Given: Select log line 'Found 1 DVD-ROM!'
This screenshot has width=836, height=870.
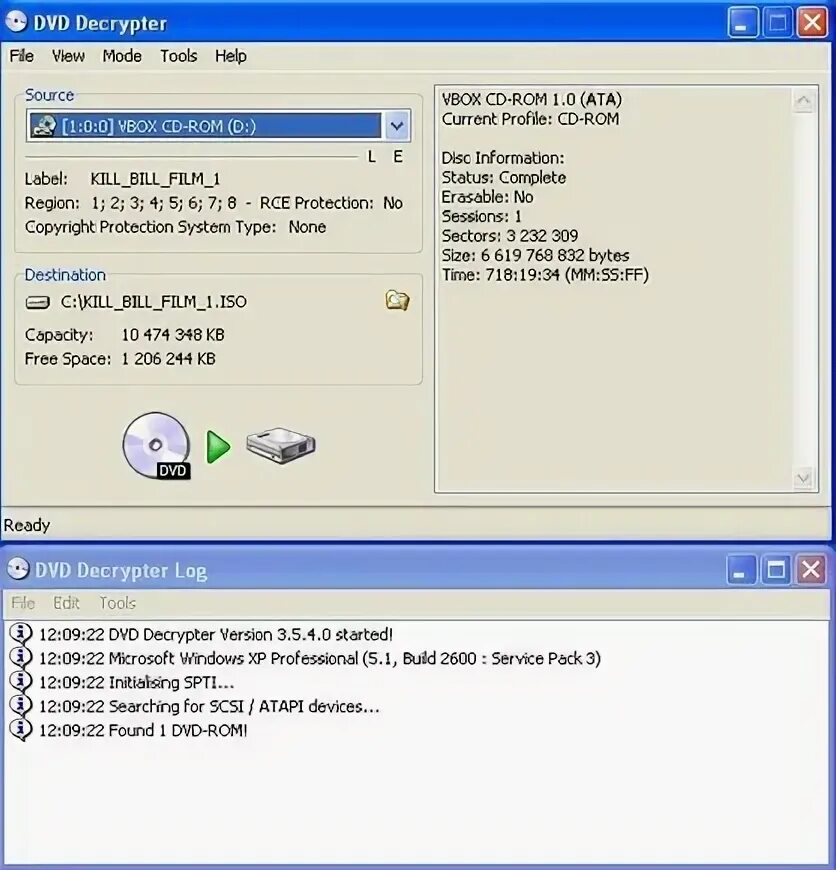Looking at the screenshot, I should (x=143, y=730).
